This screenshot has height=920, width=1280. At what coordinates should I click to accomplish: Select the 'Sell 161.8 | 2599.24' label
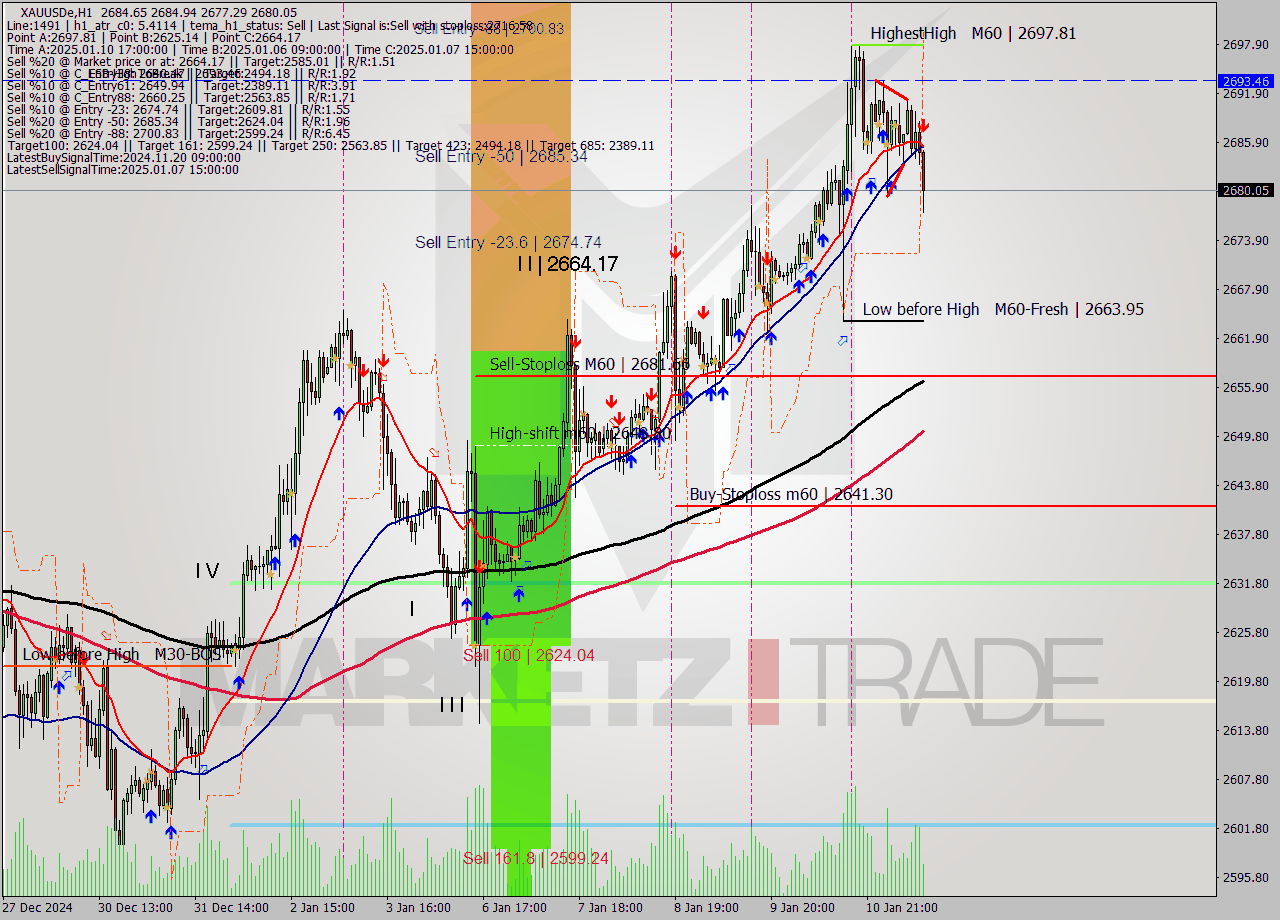click(x=535, y=858)
